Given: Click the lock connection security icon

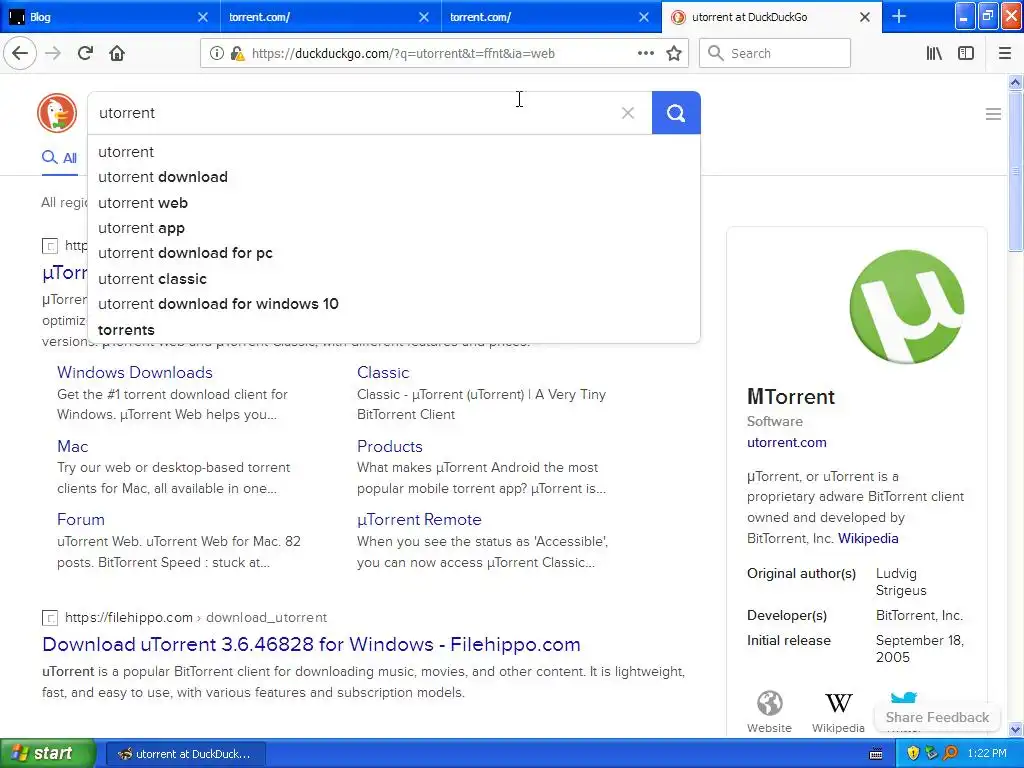Looking at the screenshot, I should (237, 54).
